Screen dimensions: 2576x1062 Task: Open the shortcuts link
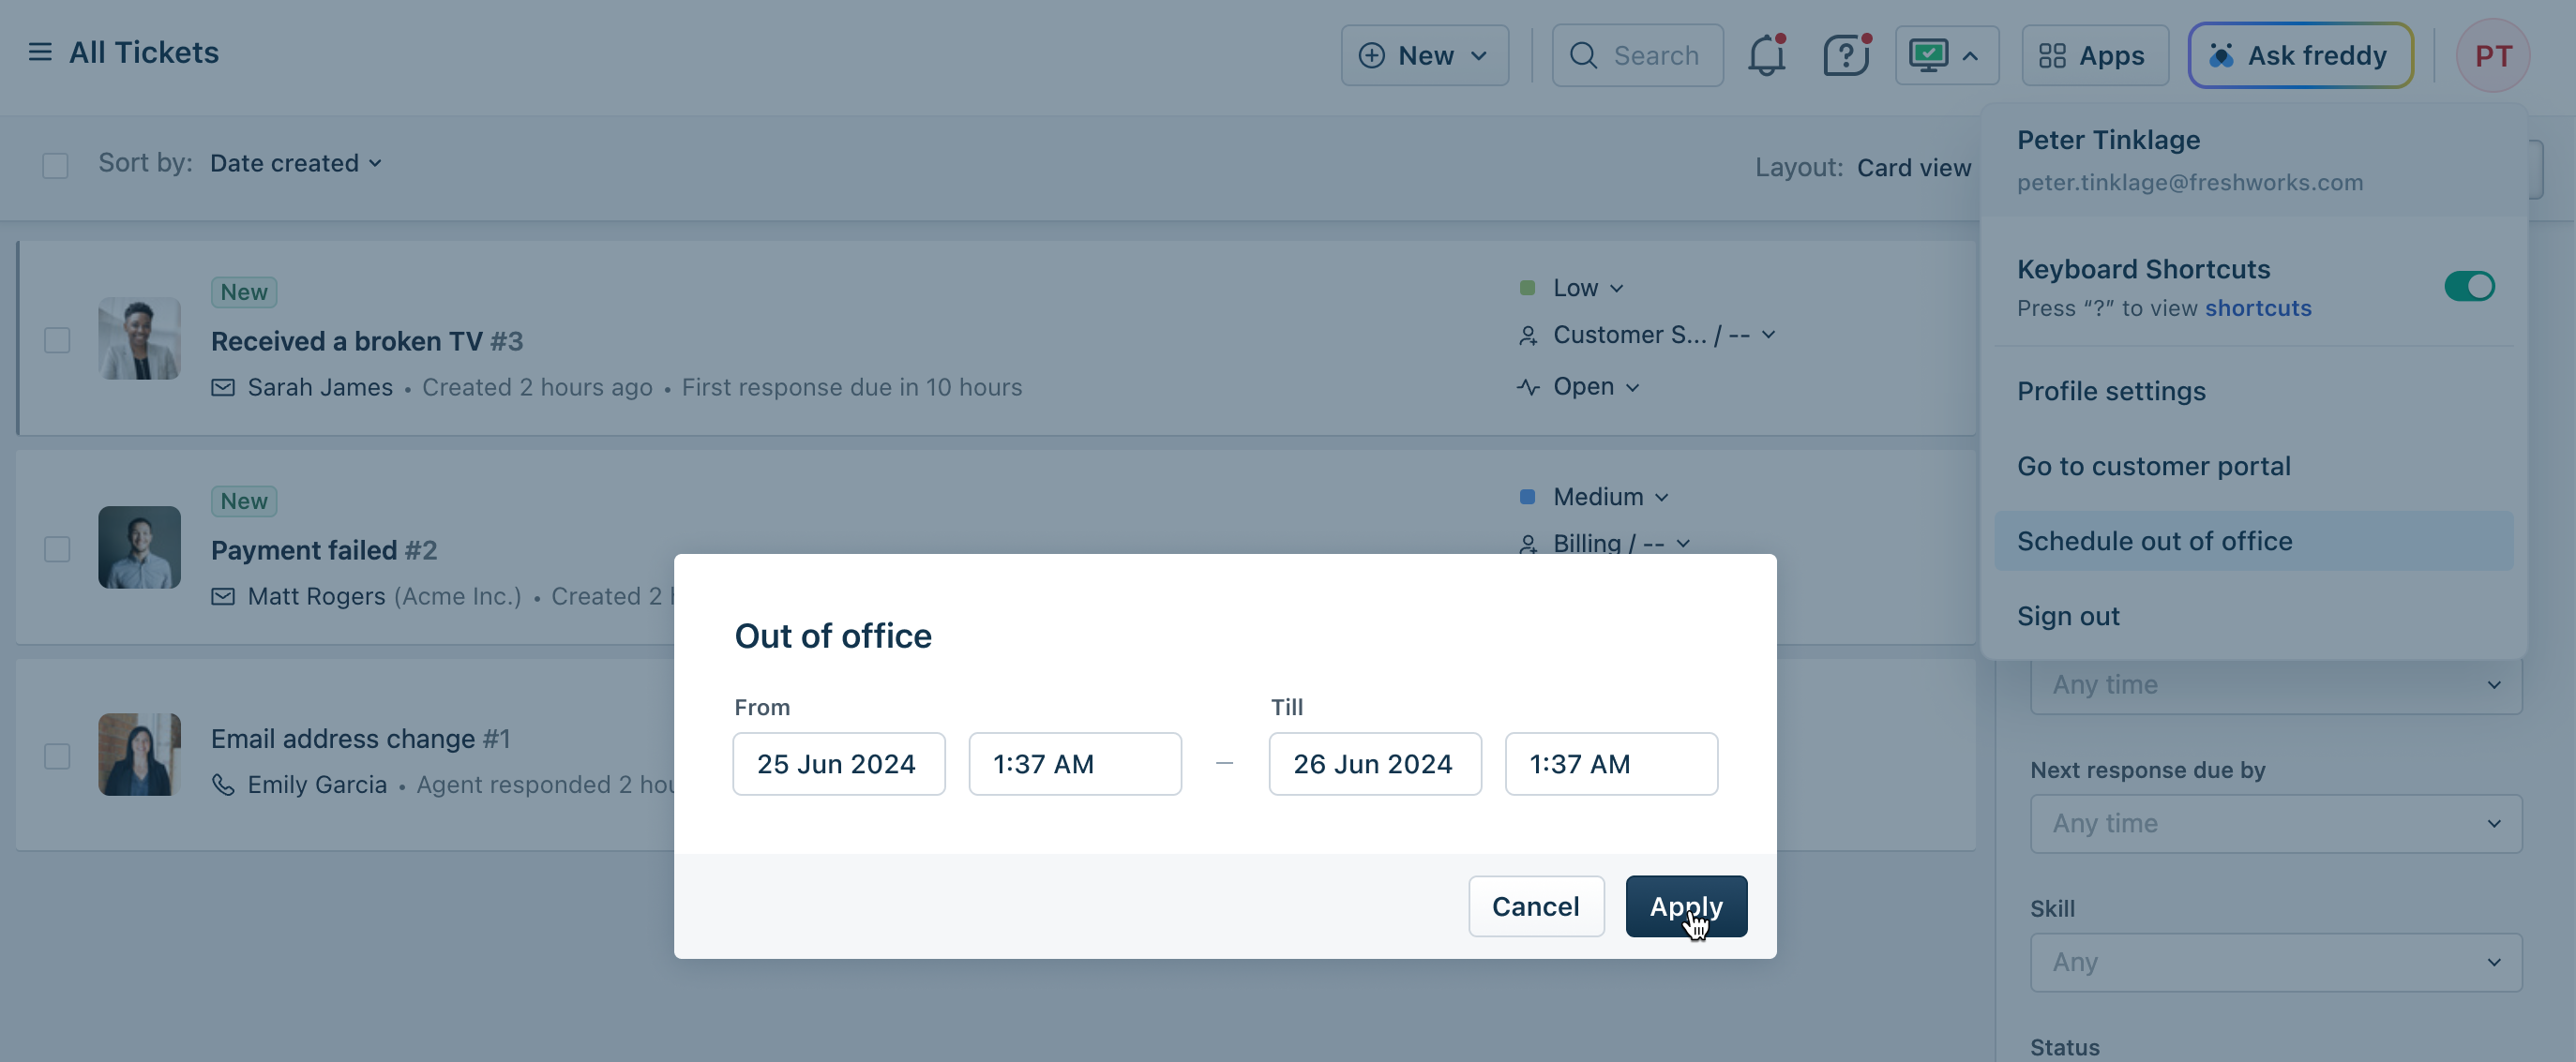[x=2258, y=308]
